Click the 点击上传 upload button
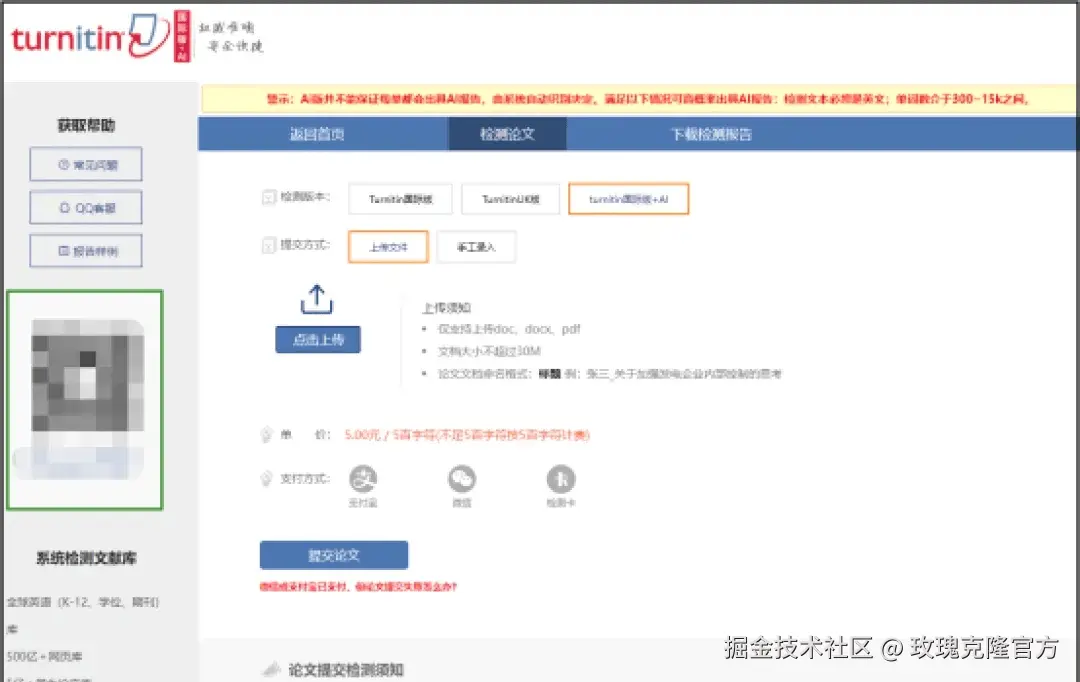1080x682 pixels. click(x=318, y=340)
